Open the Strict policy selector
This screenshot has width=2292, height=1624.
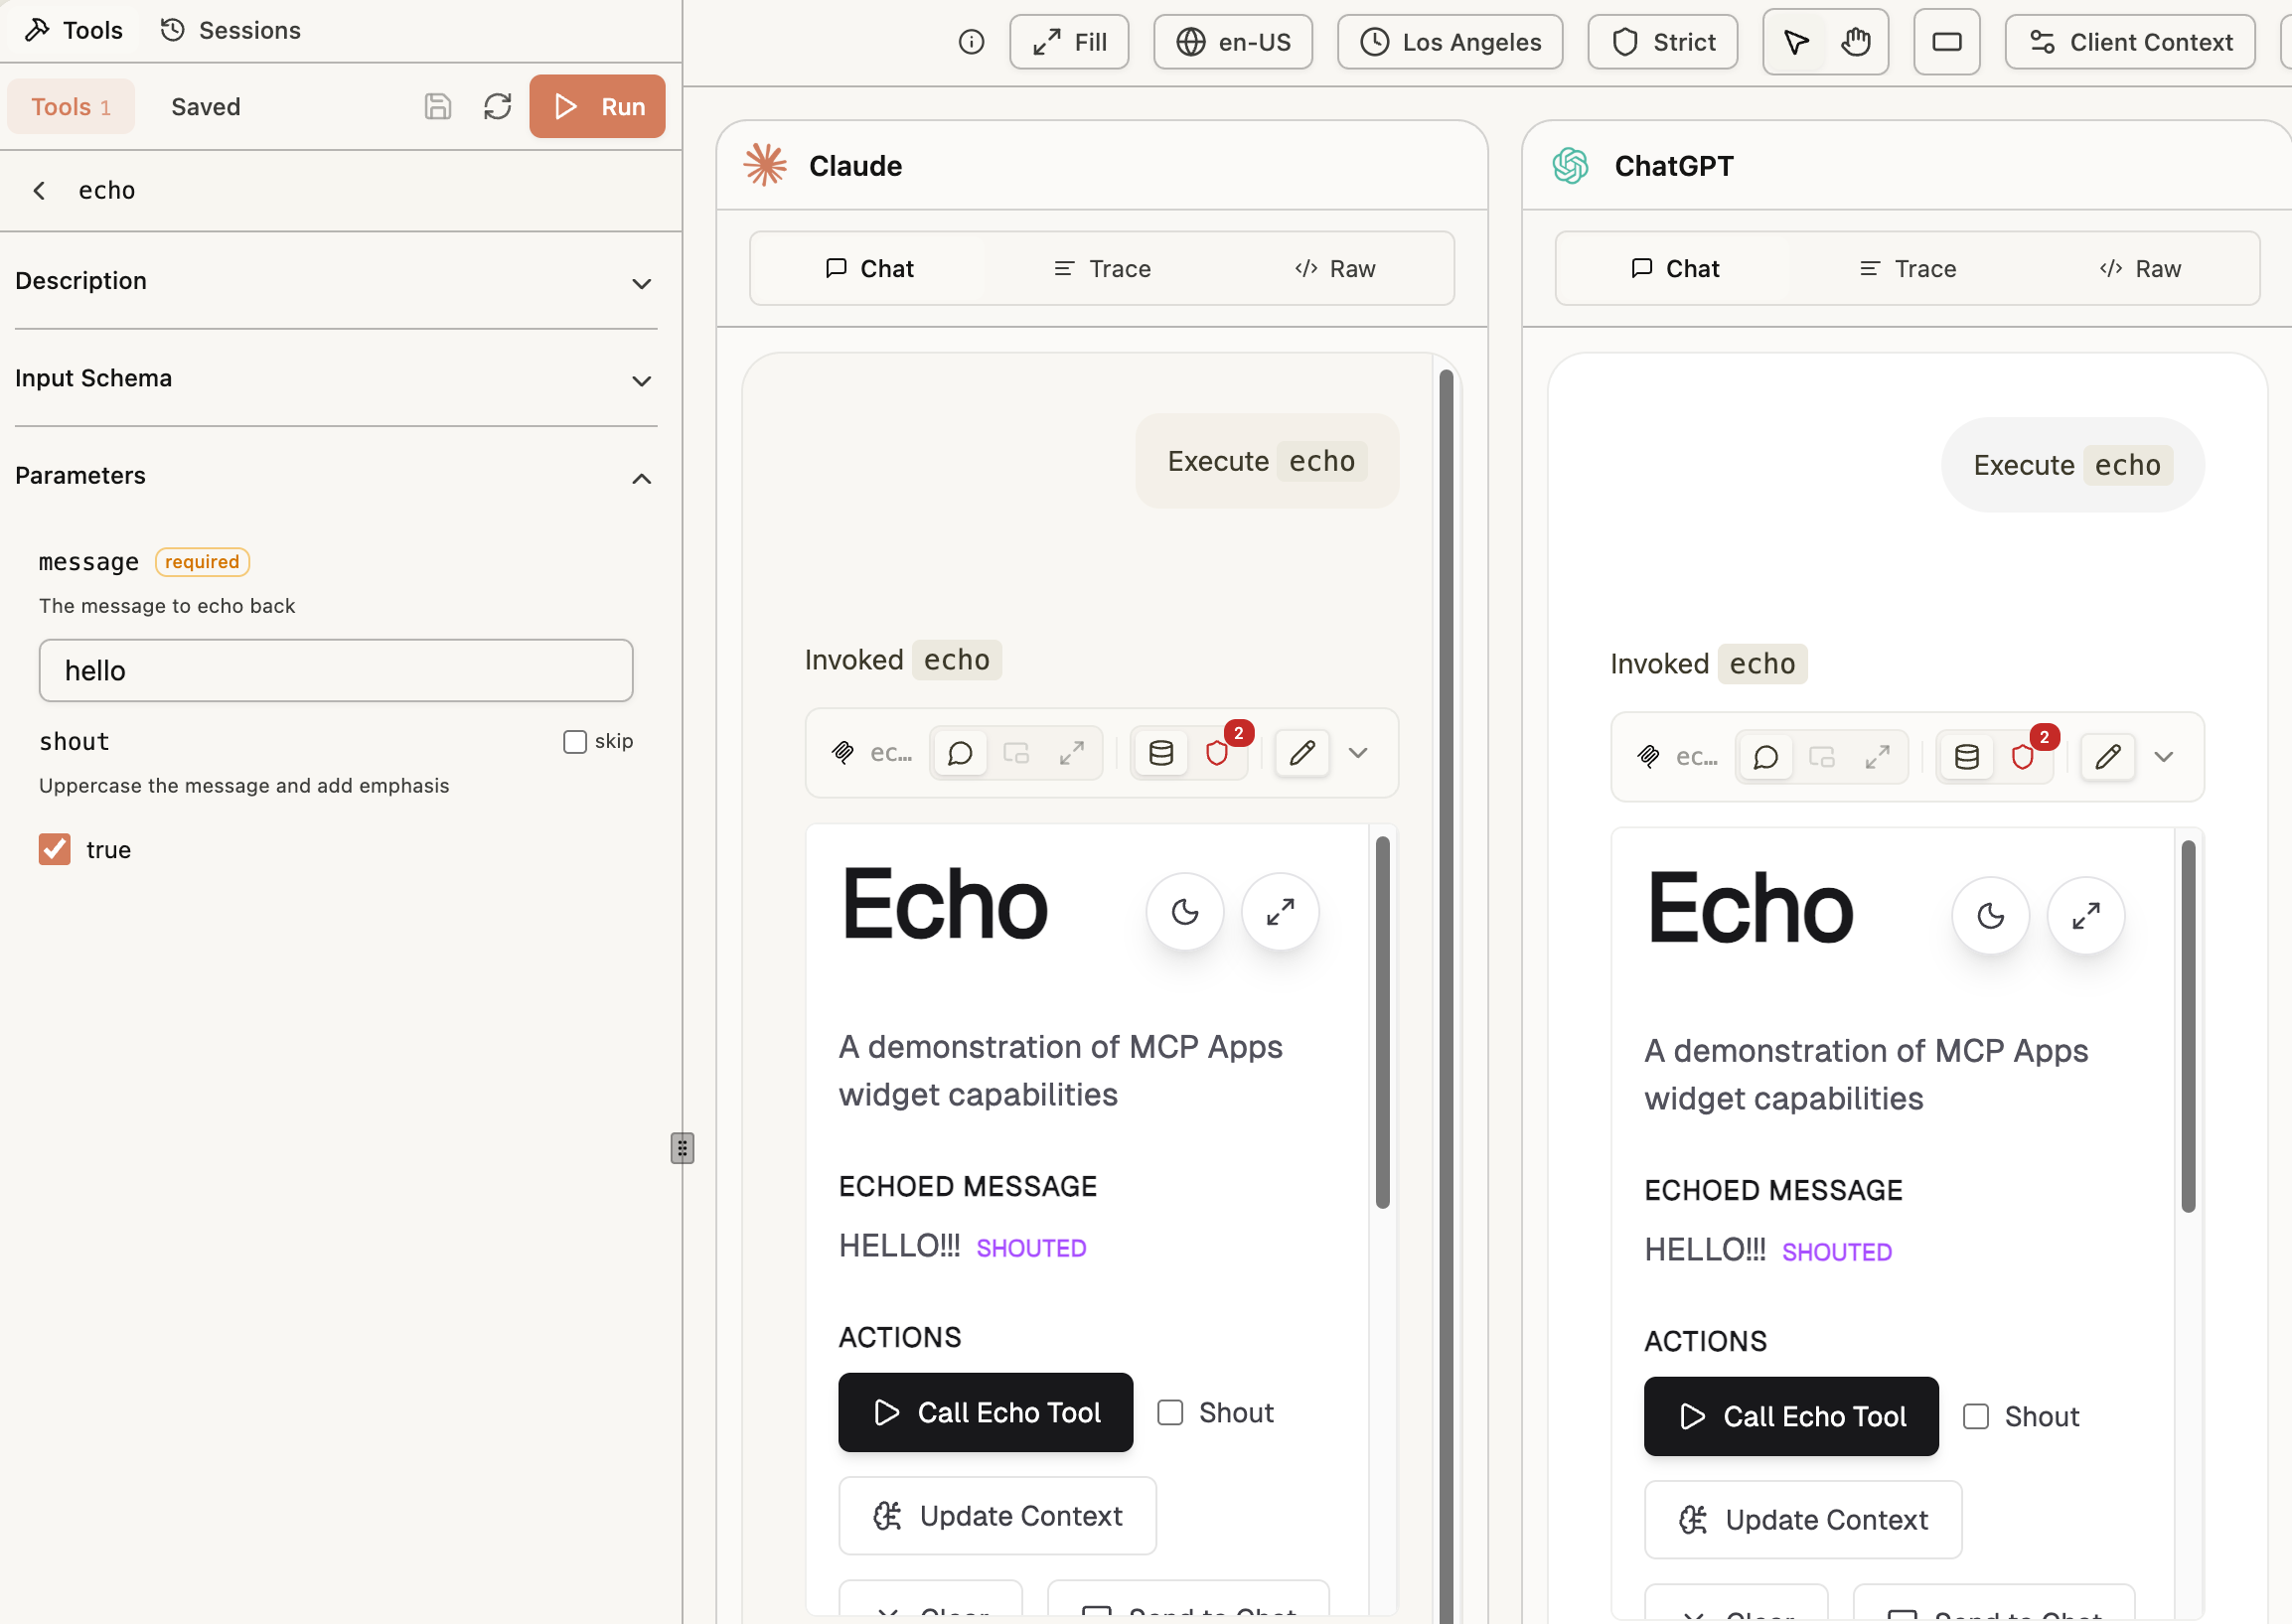tap(1663, 42)
